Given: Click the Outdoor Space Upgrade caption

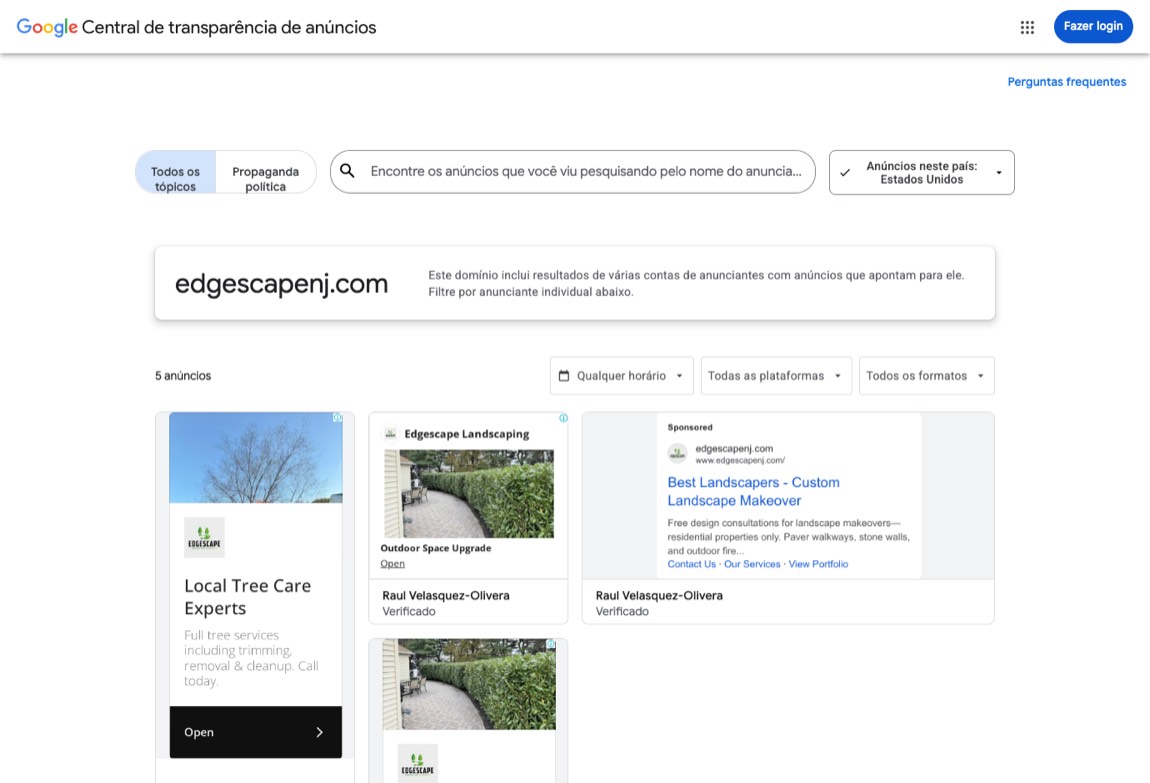Looking at the screenshot, I should 436,548.
